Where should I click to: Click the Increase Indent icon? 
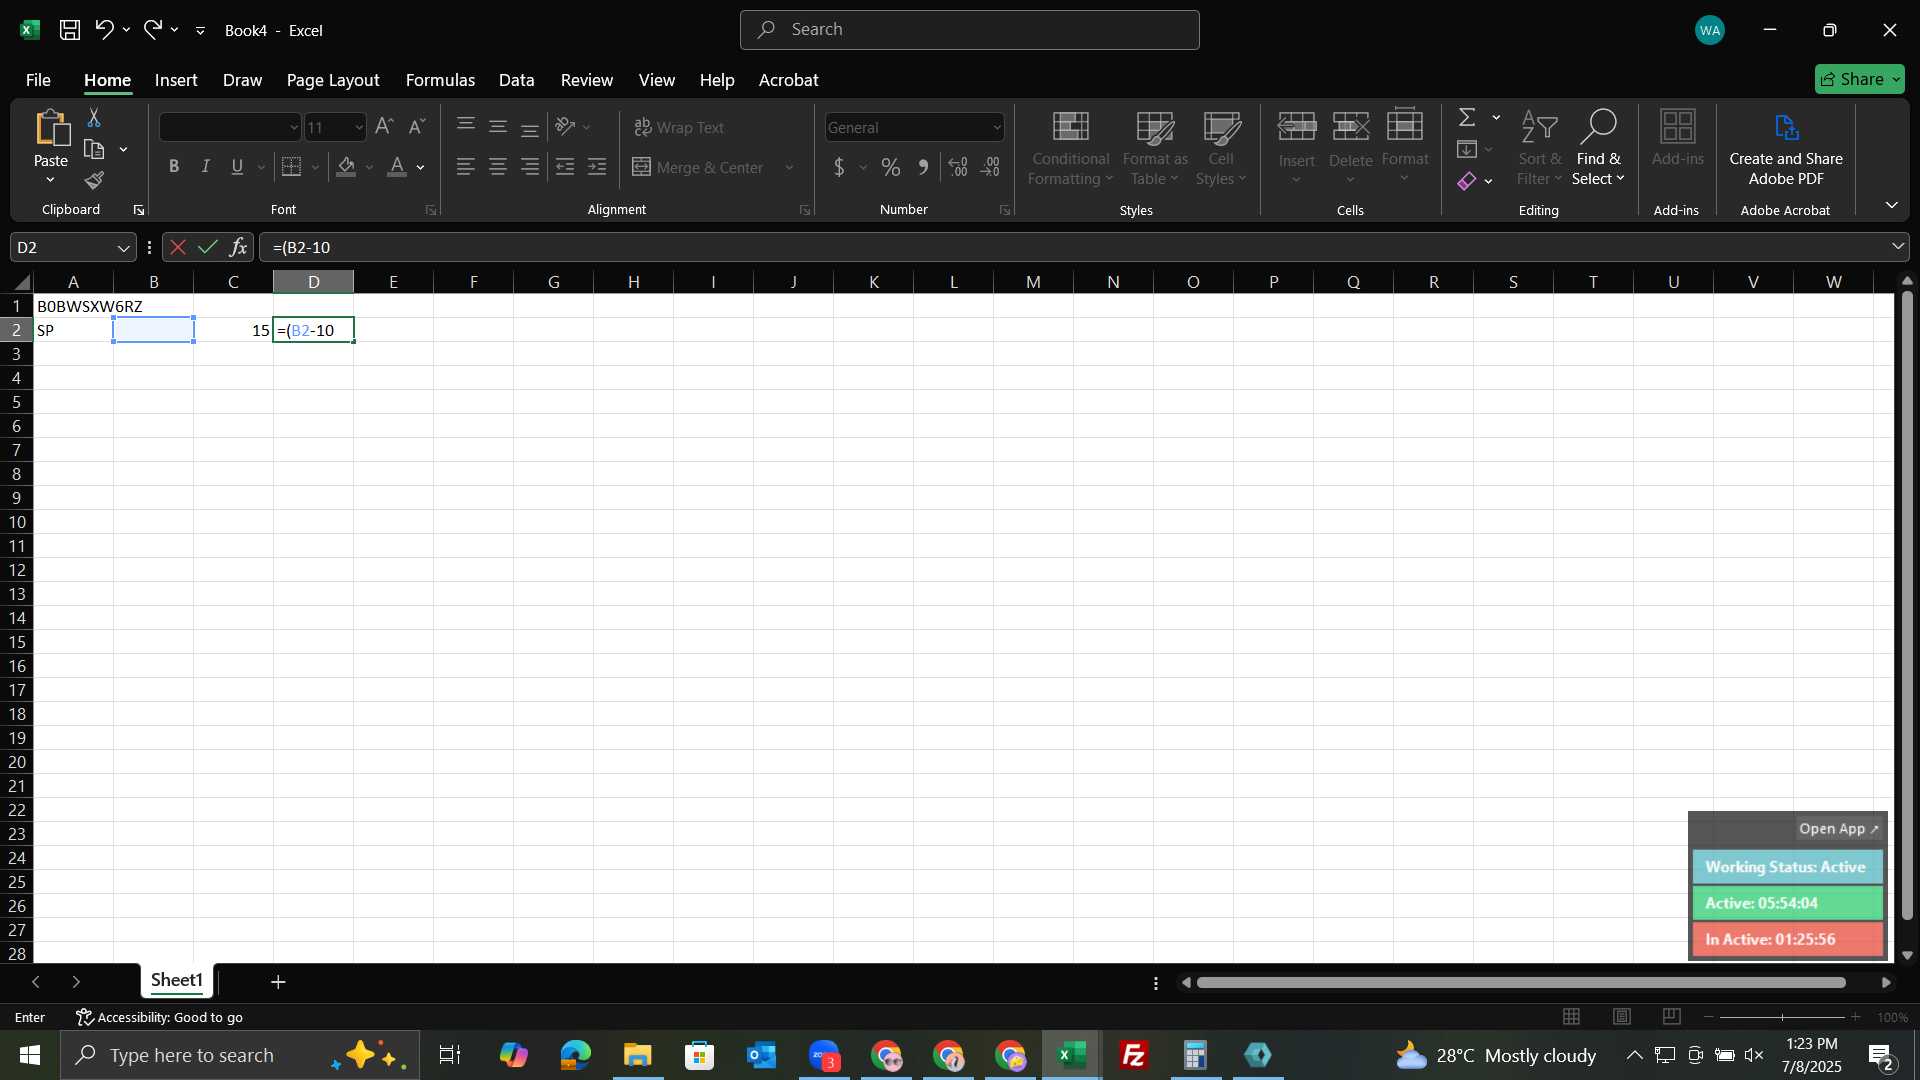click(597, 167)
